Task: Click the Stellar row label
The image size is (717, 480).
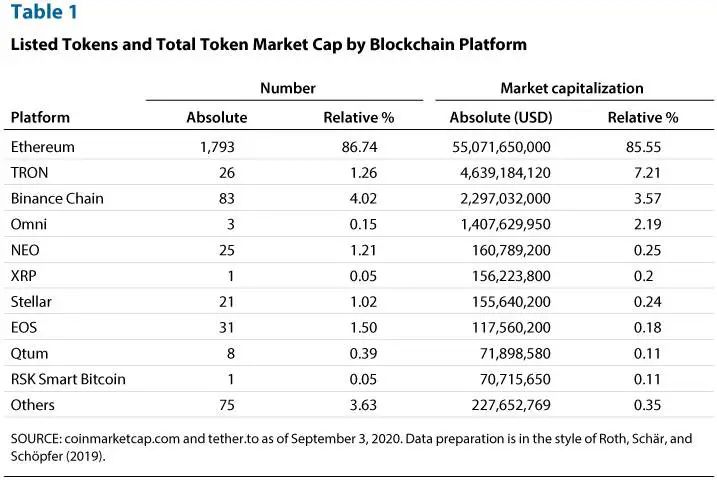Action: [x=31, y=302]
